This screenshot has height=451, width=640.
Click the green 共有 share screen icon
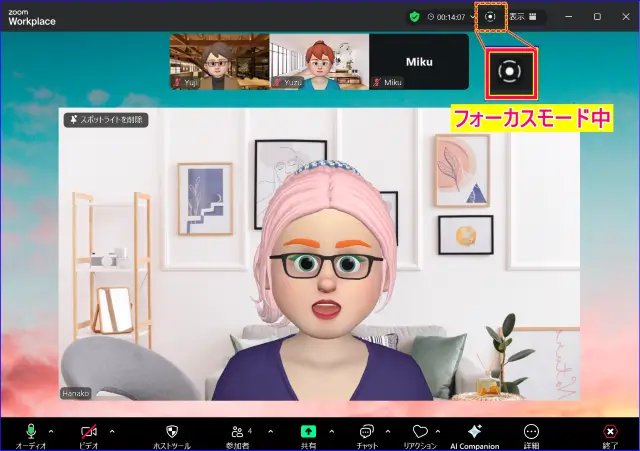(308, 431)
